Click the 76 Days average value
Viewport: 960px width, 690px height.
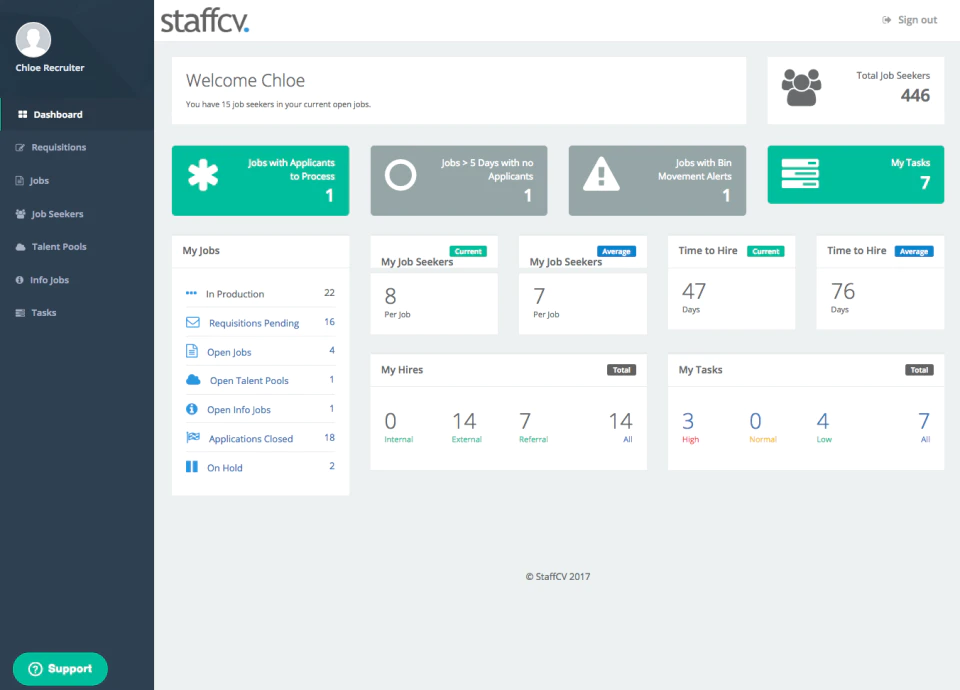(843, 291)
